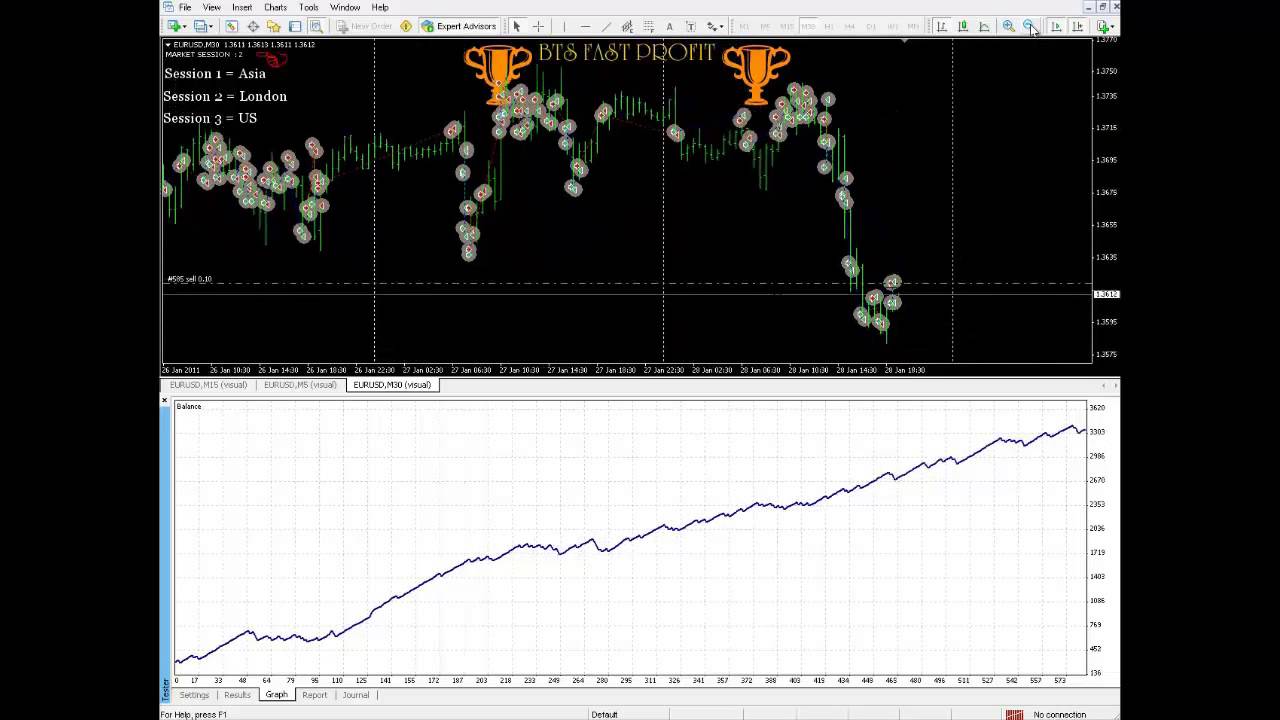Screen dimensions: 1280x720
Task: Select the H4 timeframe button
Action: [850, 26]
